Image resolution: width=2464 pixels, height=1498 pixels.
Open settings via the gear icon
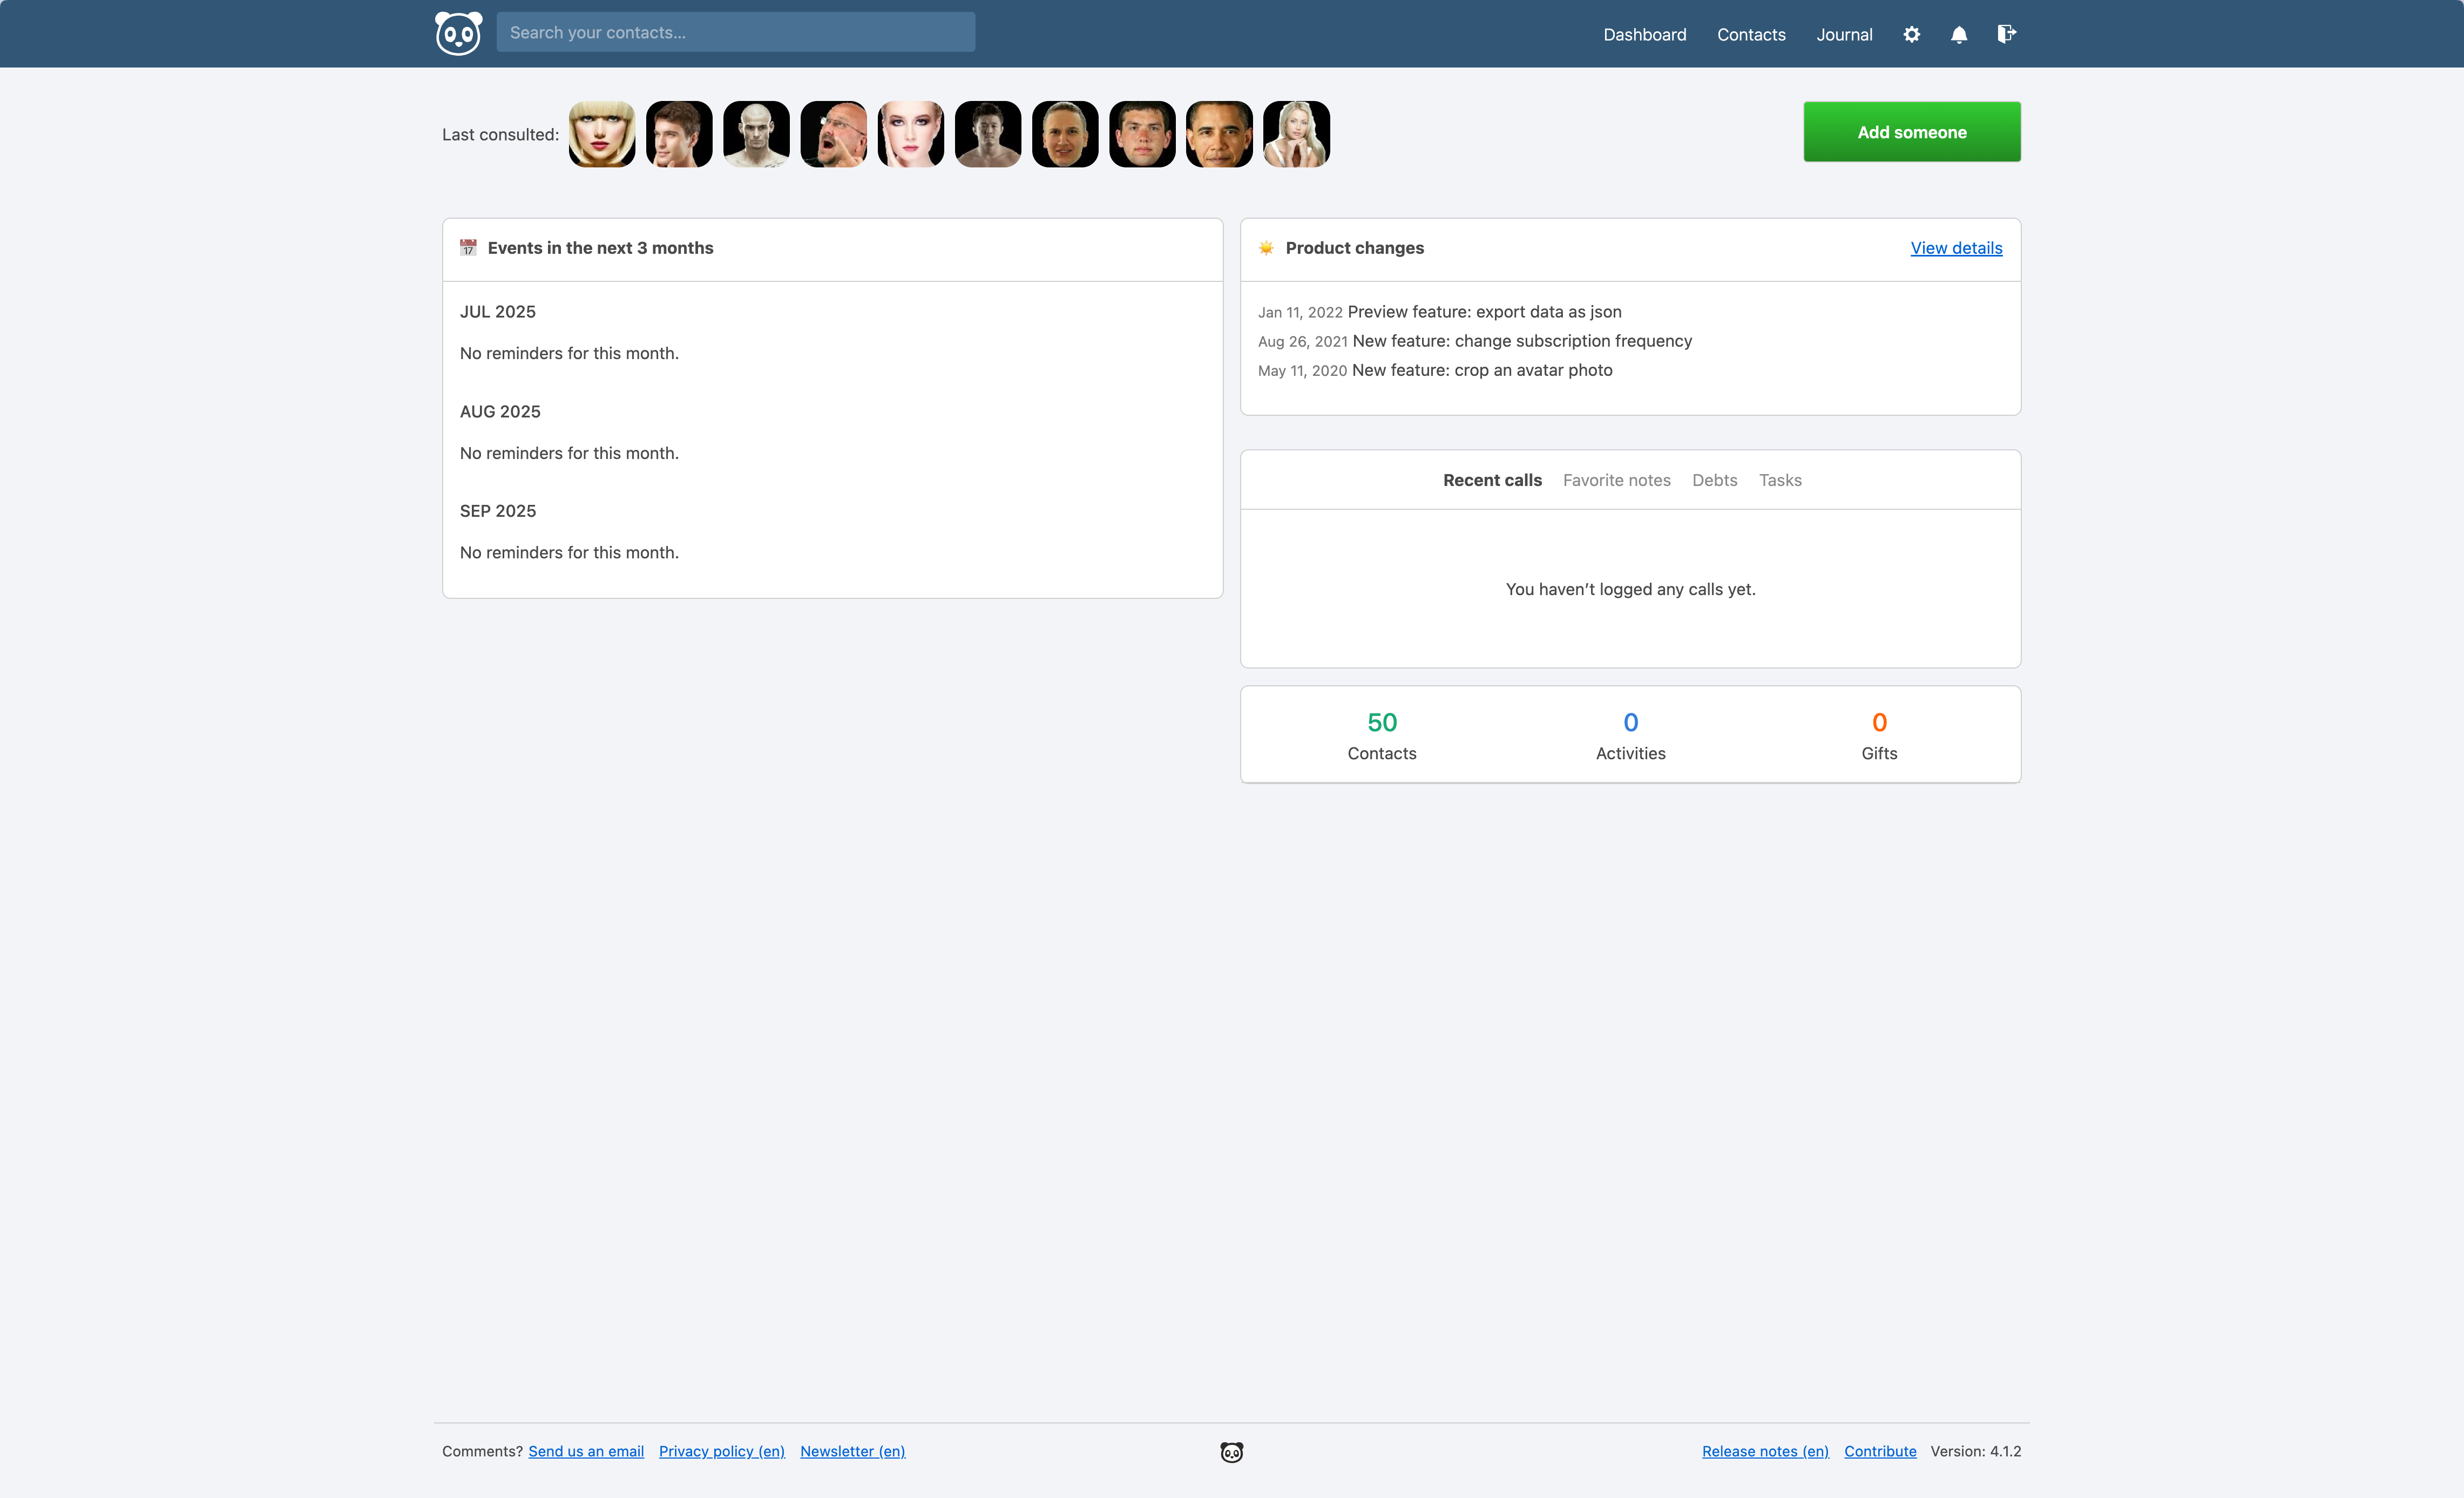coord(1911,34)
